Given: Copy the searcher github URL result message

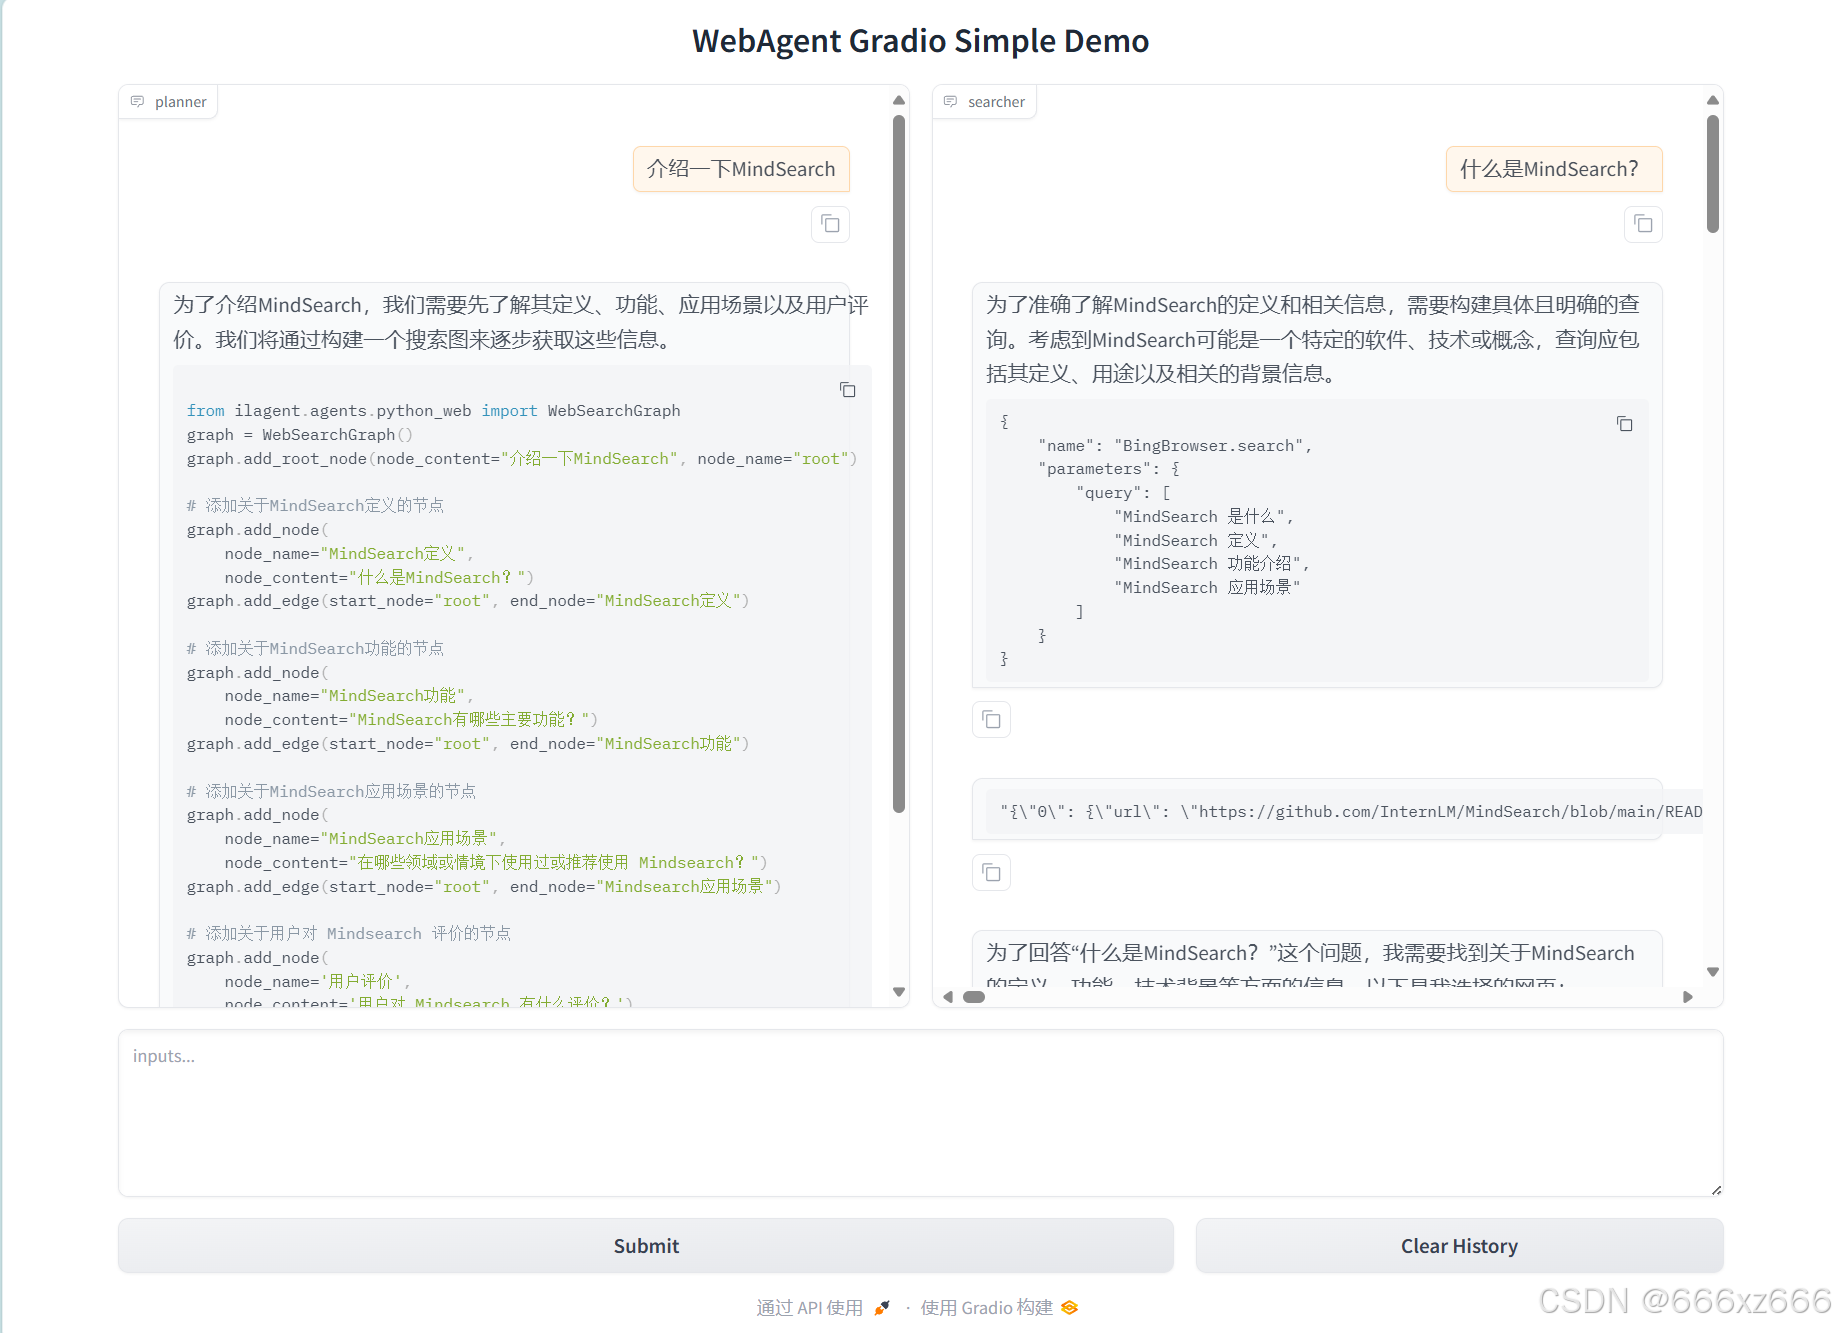Looking at the screenshot, I should (991, 873).
